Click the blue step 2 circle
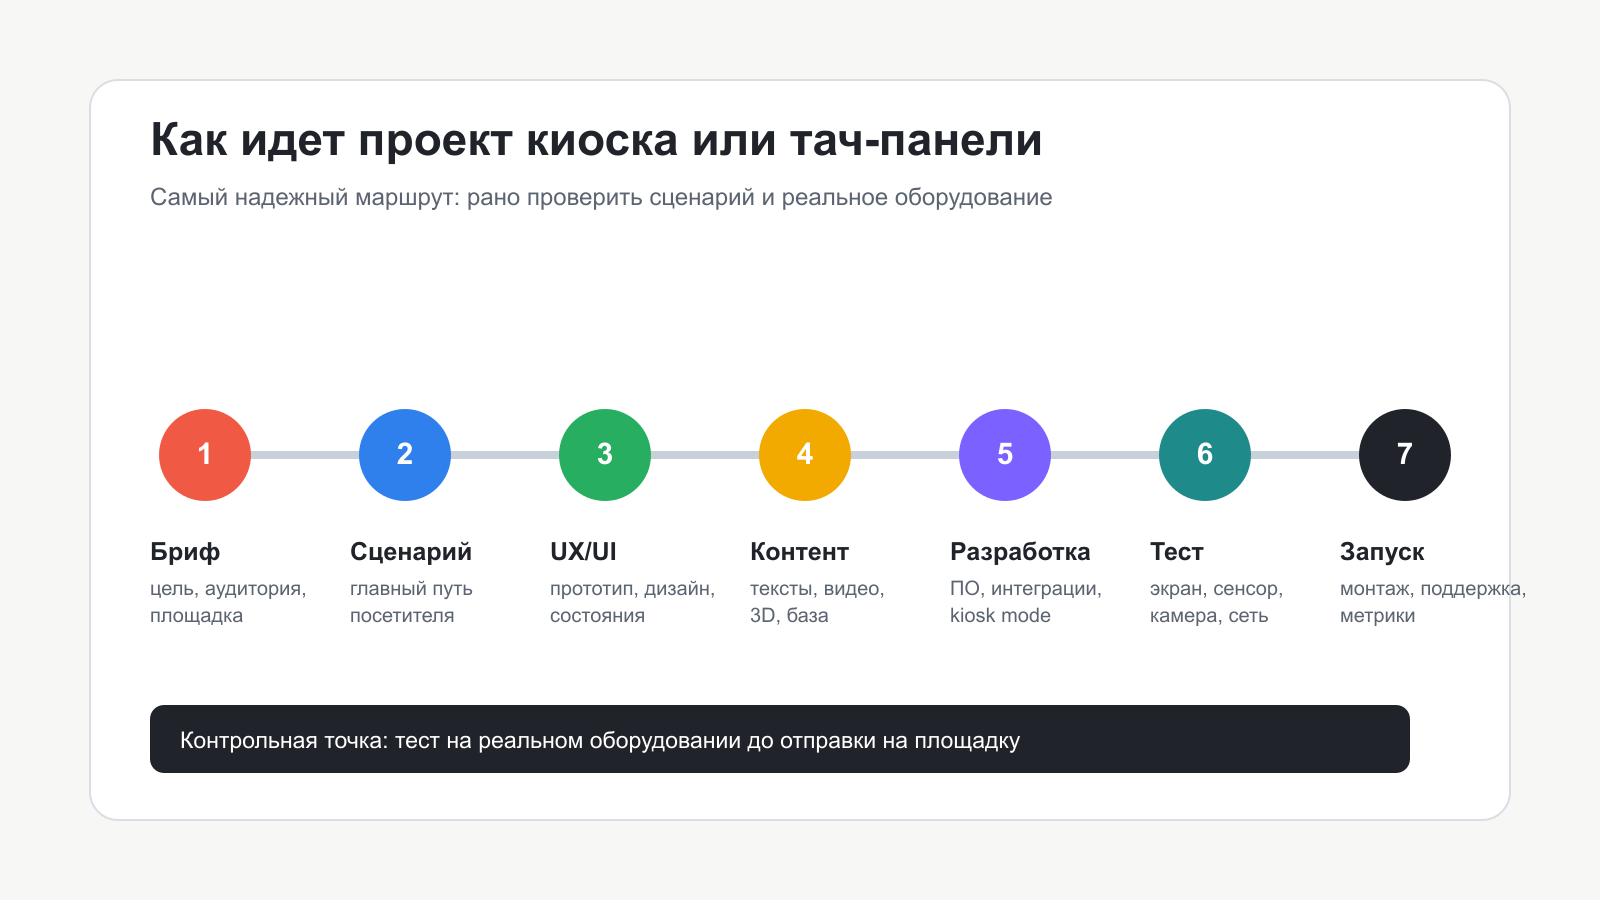Screen dimensions: 1600x900 pyautogui.click(x=405, y=455)
